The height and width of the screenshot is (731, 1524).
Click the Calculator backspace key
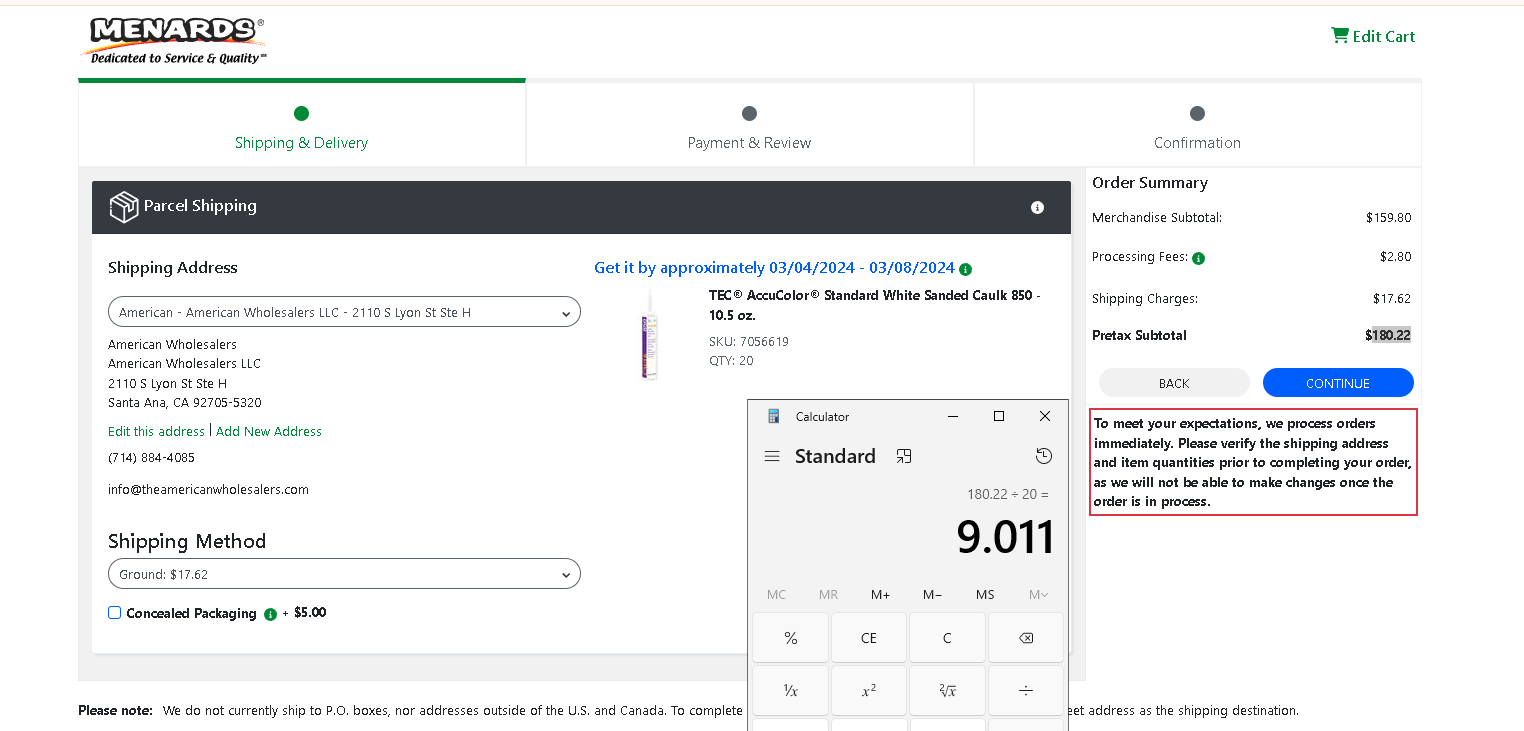coord(1026,638)
